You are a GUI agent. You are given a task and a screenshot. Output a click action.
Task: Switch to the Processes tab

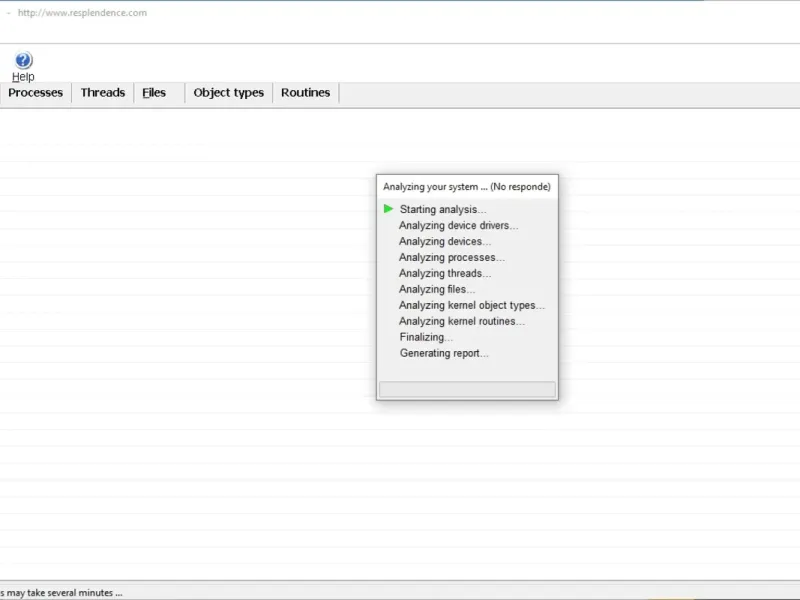point(36,93)
